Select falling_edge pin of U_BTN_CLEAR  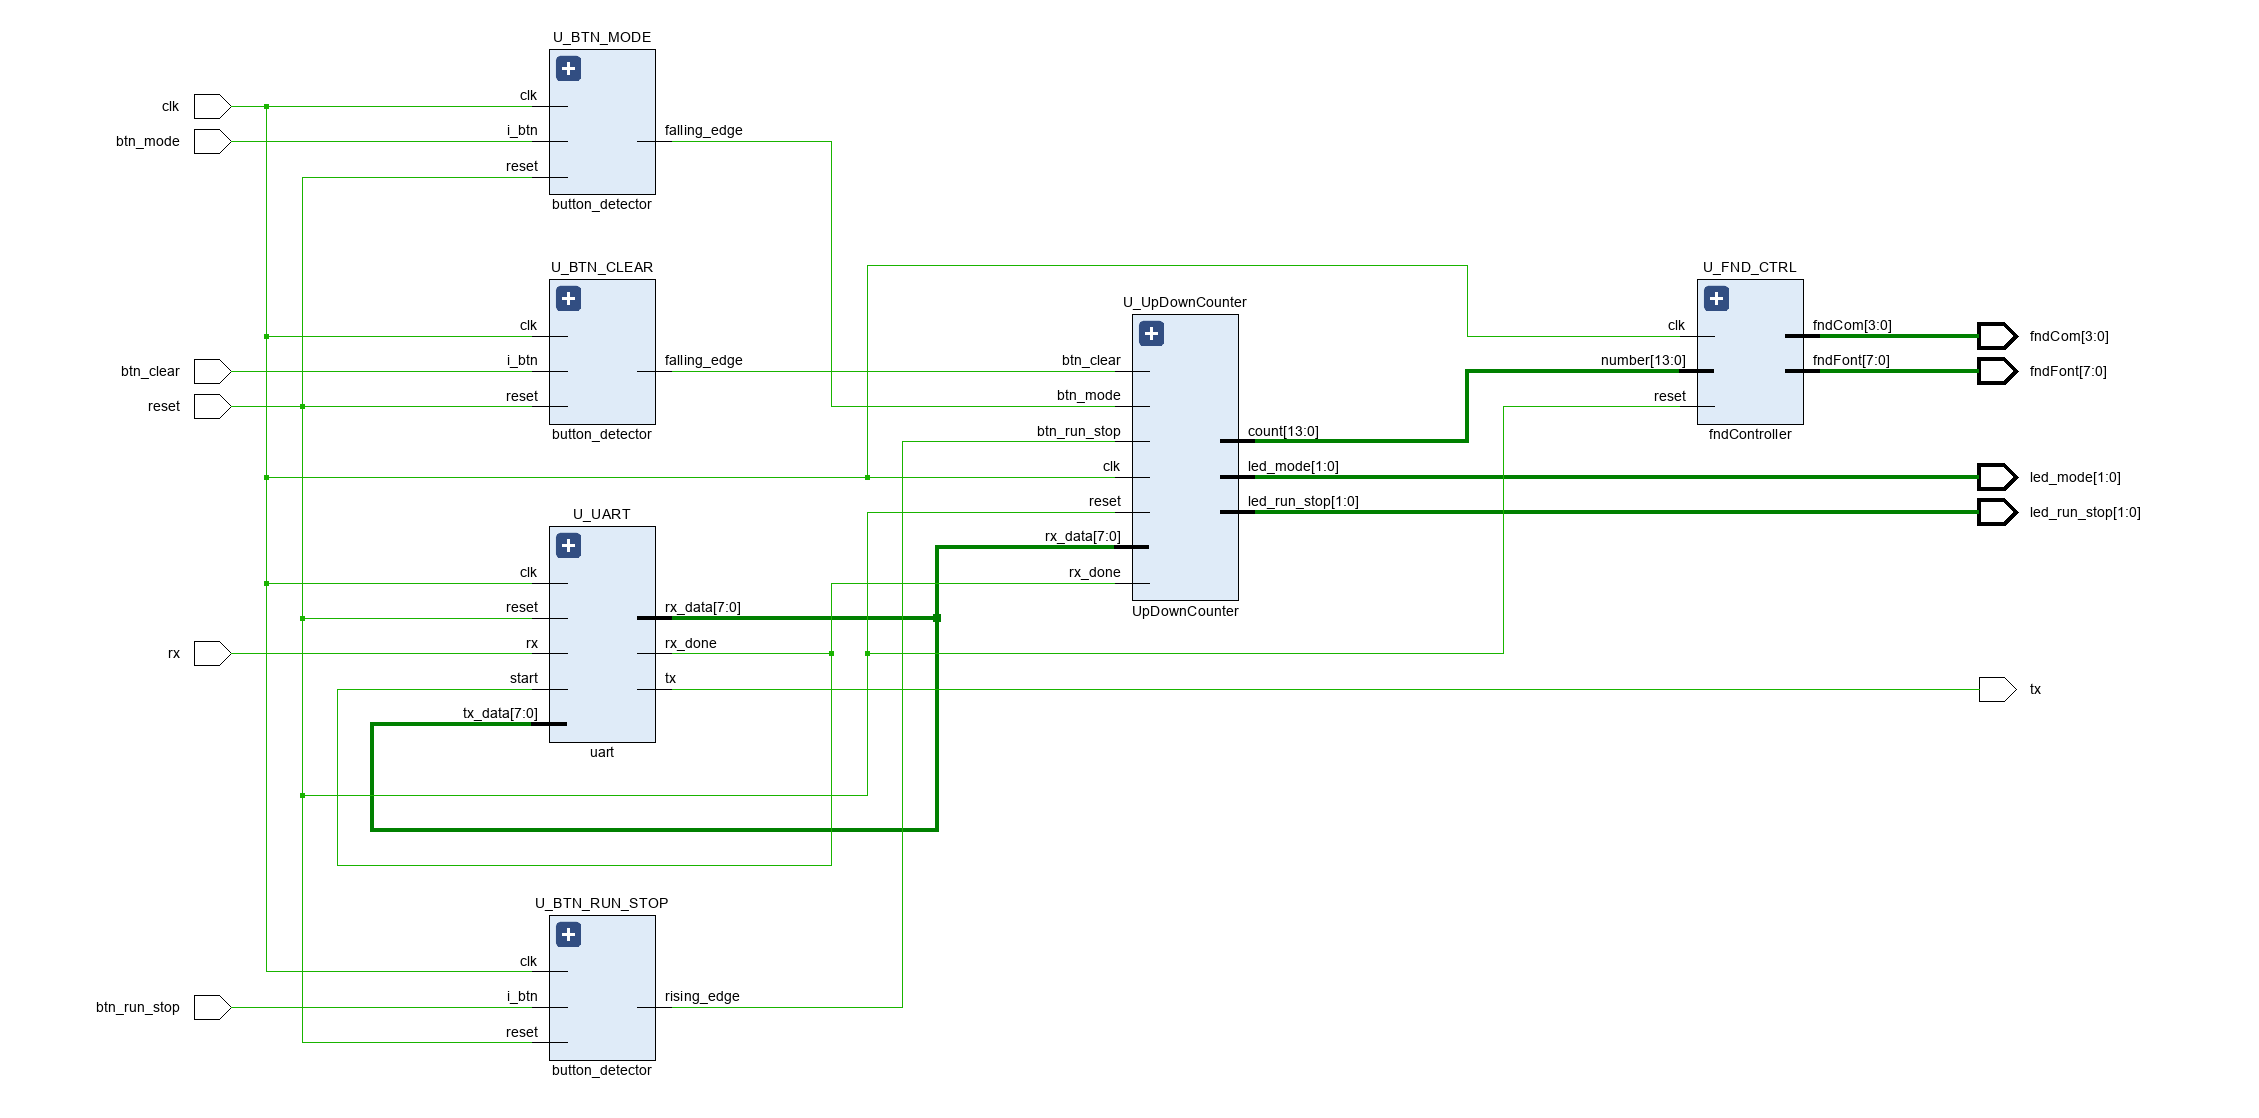(704, 360)
